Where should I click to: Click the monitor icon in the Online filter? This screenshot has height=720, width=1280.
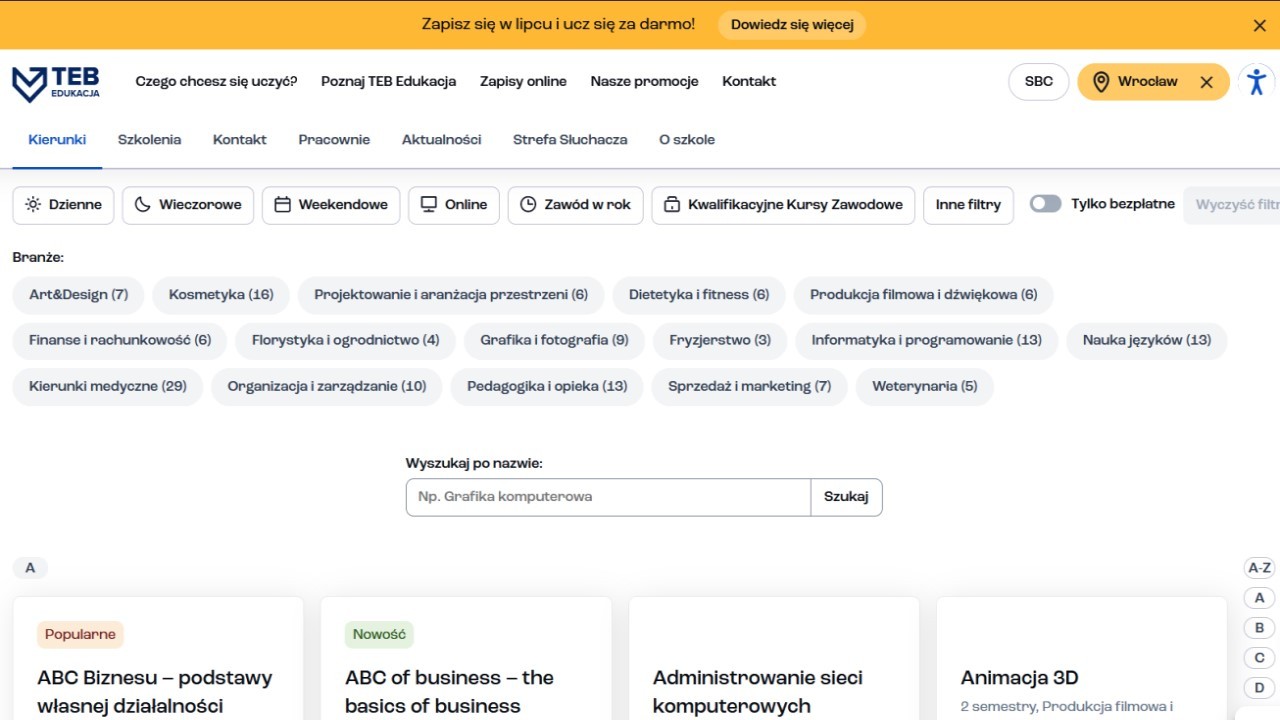(429, 205)
